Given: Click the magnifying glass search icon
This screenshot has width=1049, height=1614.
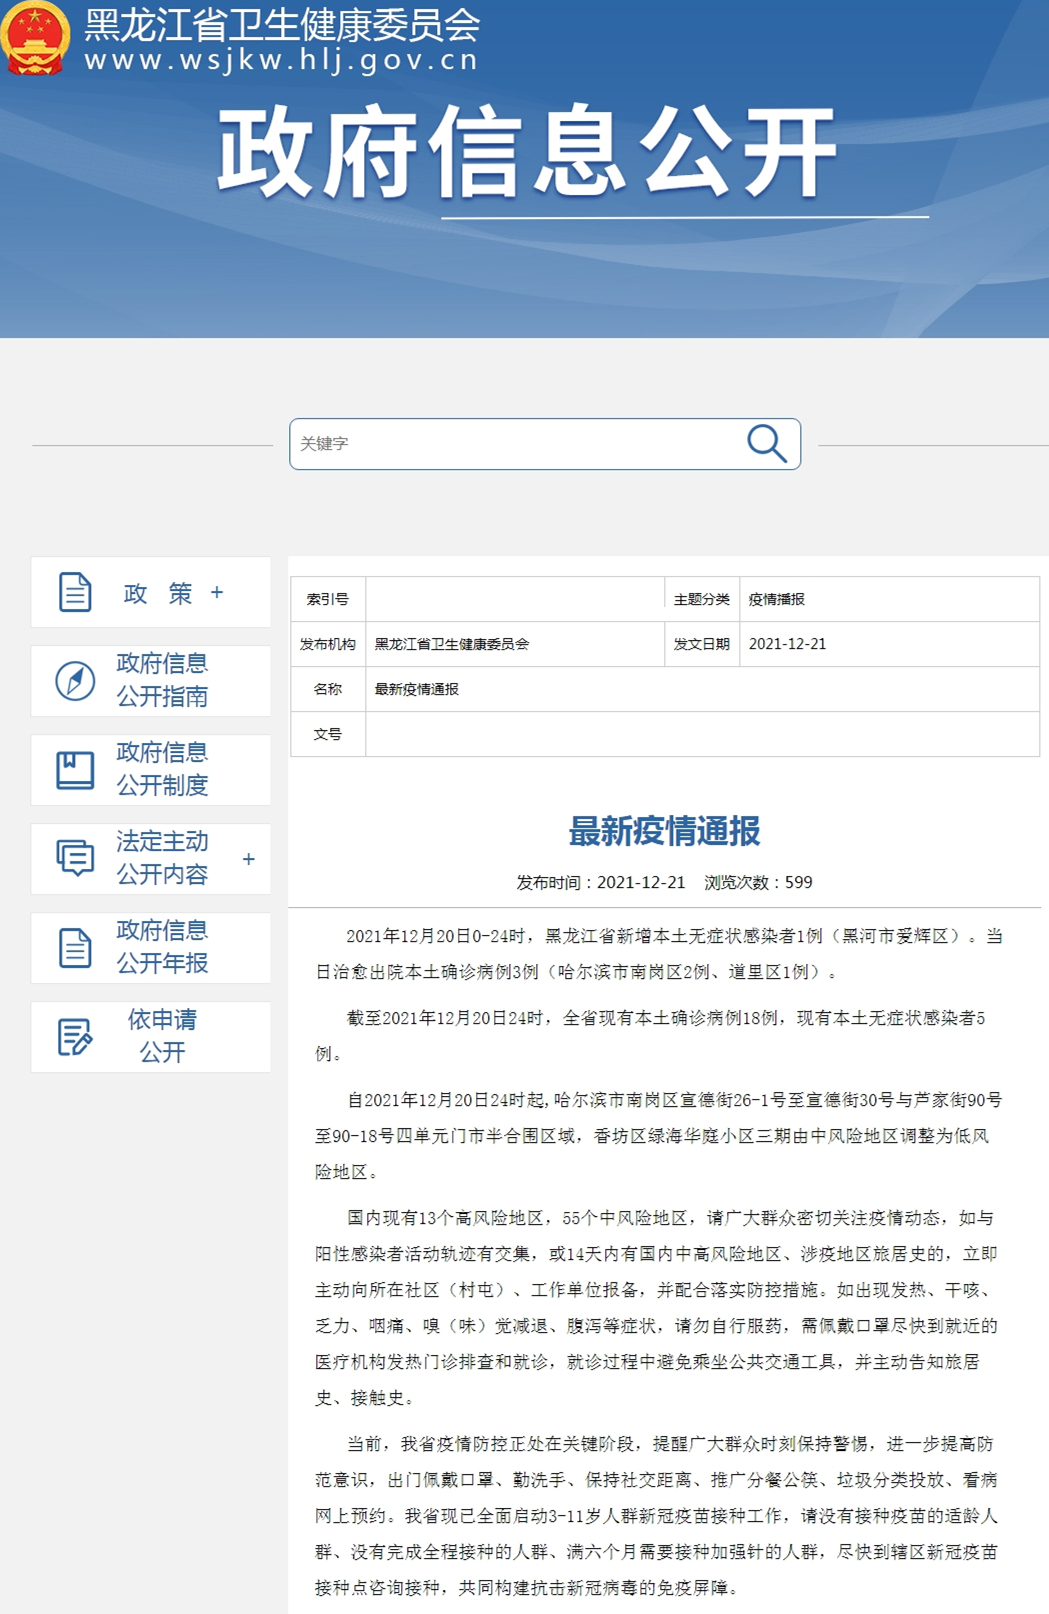Looking at the screenshot, I should pos(767,443).
